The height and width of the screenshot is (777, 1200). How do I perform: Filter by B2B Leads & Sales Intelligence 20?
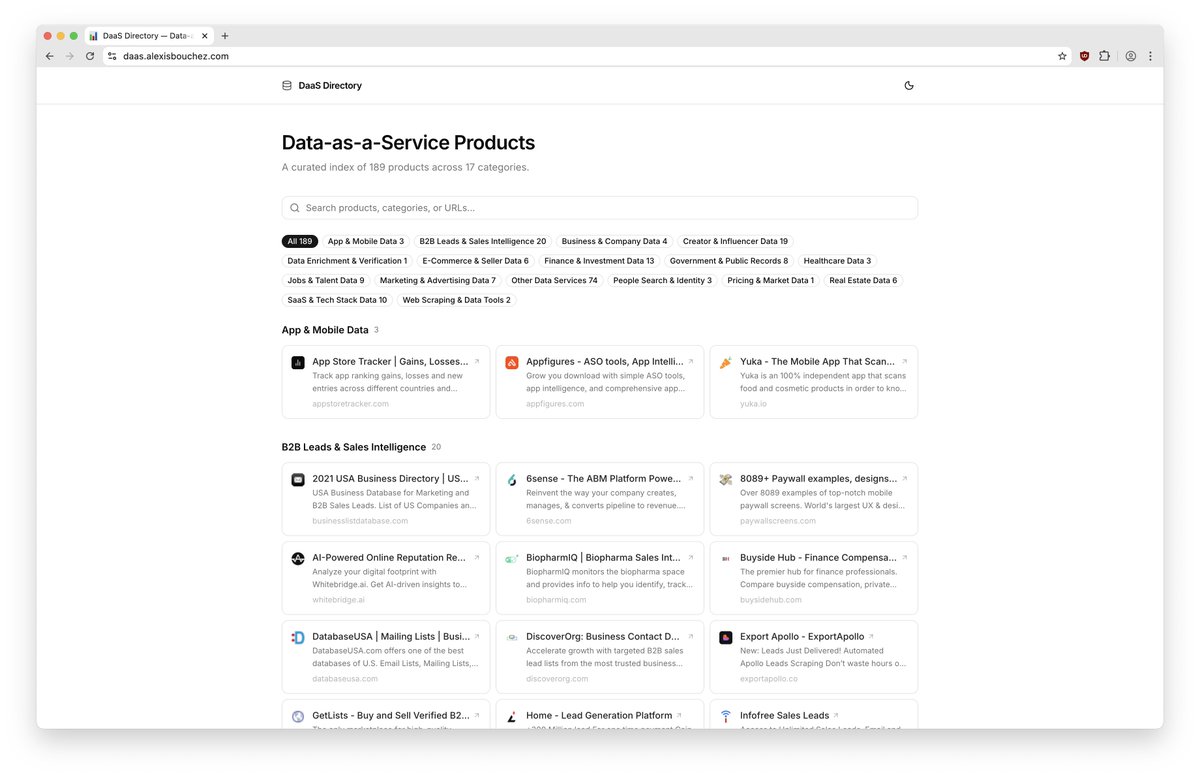click(x=483, y=241)
